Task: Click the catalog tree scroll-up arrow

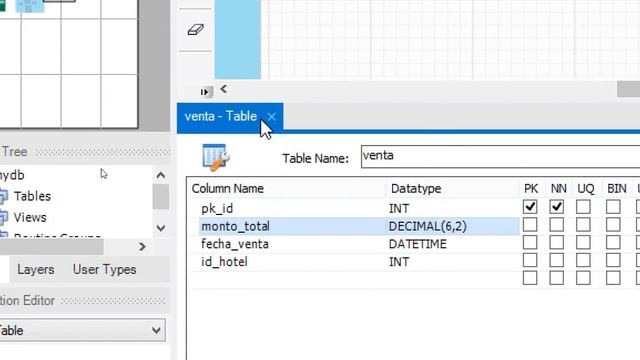Action: click(161, 176)
